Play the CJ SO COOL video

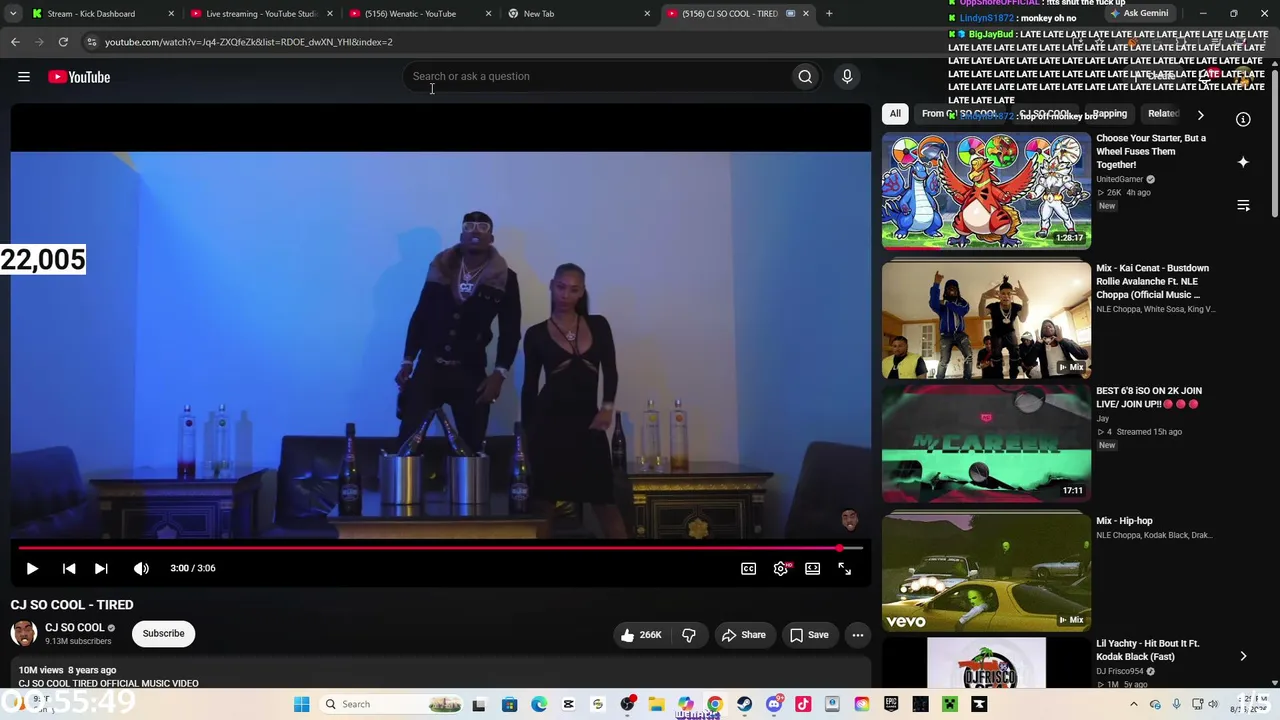pos(32,568)
